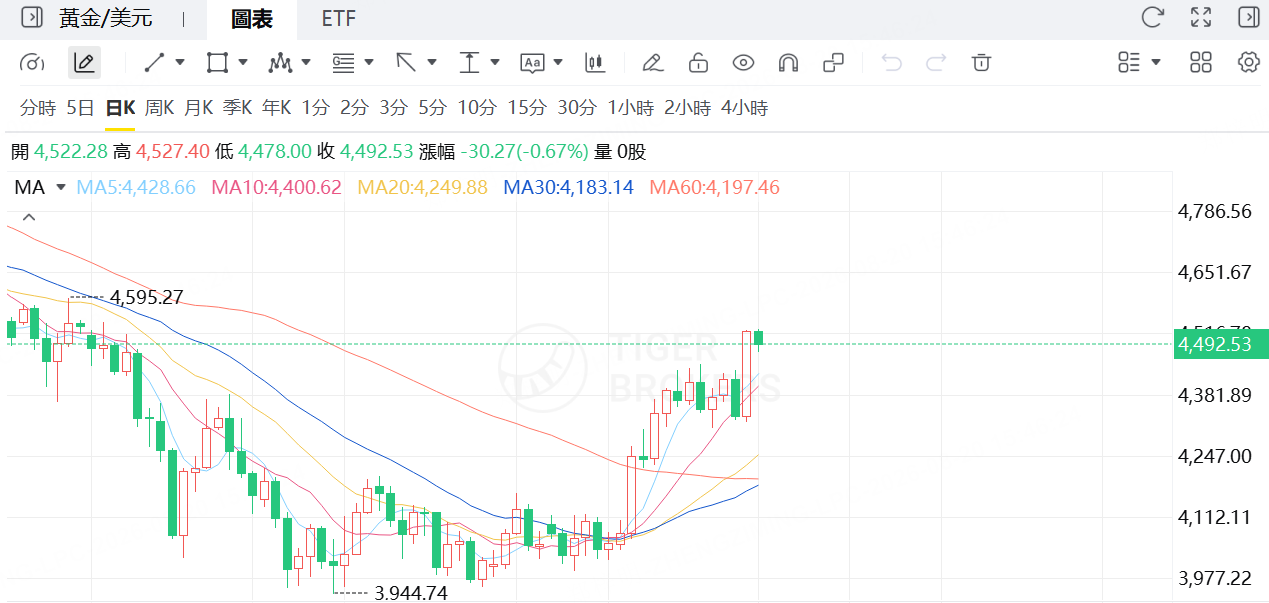Switch to 3分 interval
1269x603 pixels.
pos(393,108)
